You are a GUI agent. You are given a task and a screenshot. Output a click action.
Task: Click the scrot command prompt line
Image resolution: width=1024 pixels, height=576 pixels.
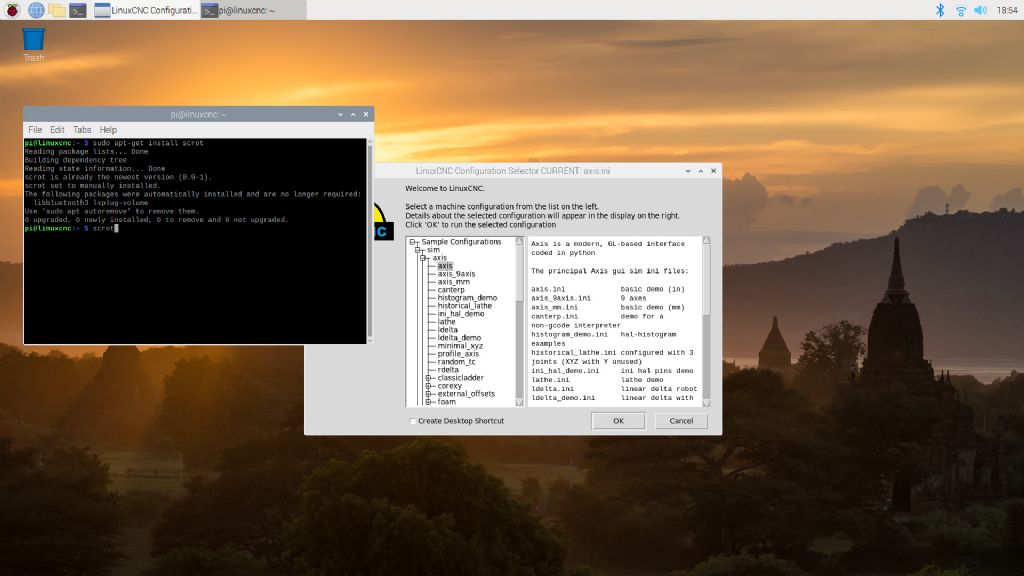tap(72, 229)
